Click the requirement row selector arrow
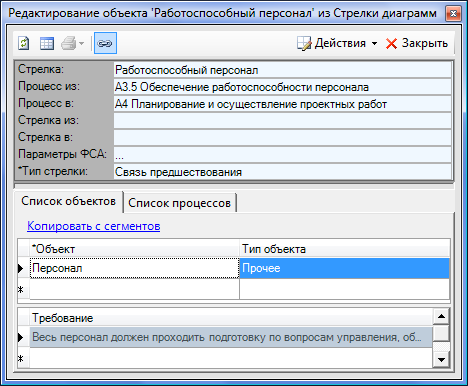This screenshot has width=468, height=386. point(21,337)
